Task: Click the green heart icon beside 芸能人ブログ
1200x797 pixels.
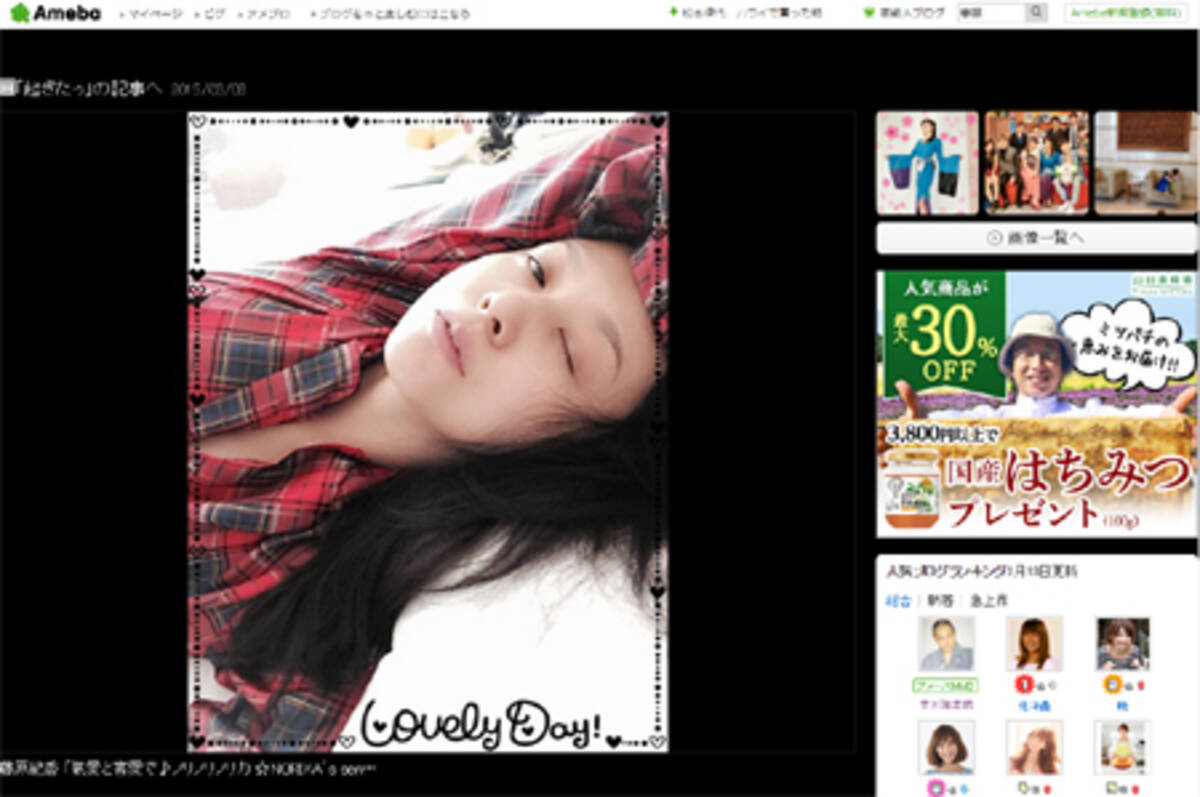Action: (869, 14)
